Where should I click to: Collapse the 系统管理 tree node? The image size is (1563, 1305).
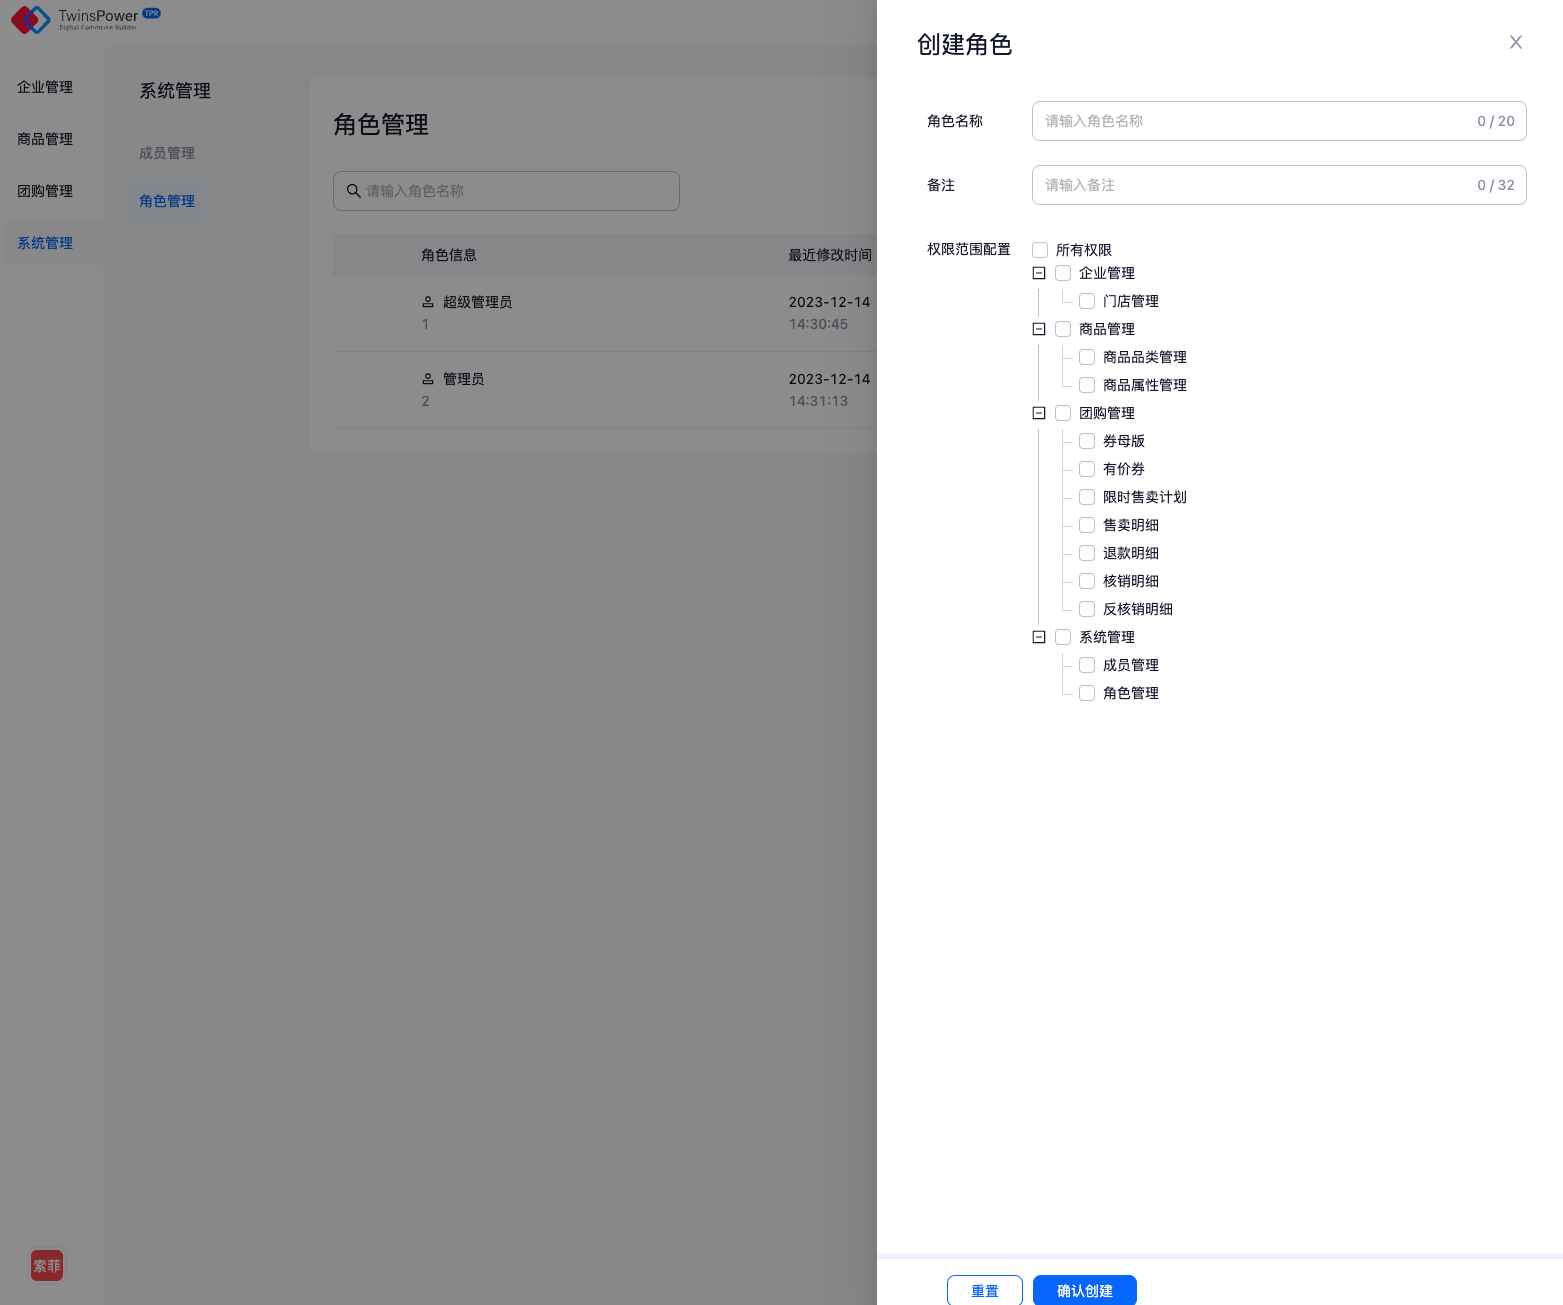1039,637
